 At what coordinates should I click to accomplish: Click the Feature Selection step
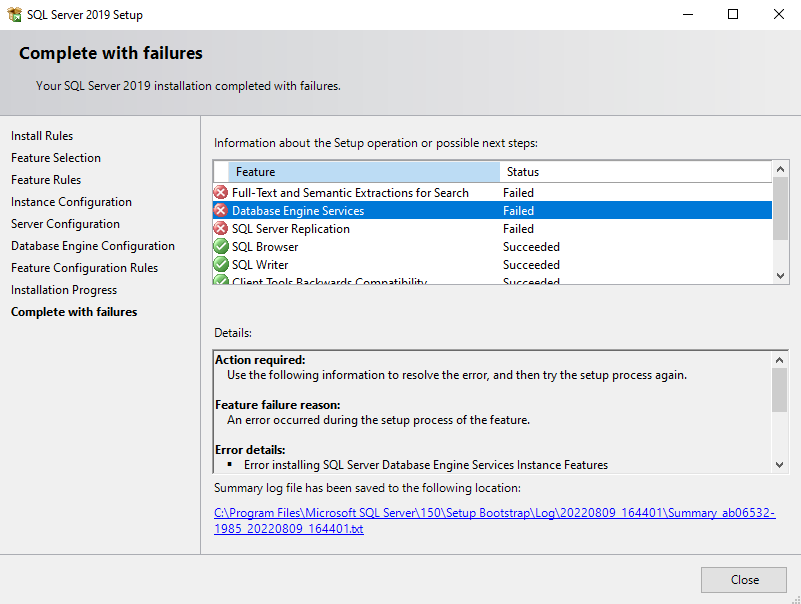click(x=56, y=158)
